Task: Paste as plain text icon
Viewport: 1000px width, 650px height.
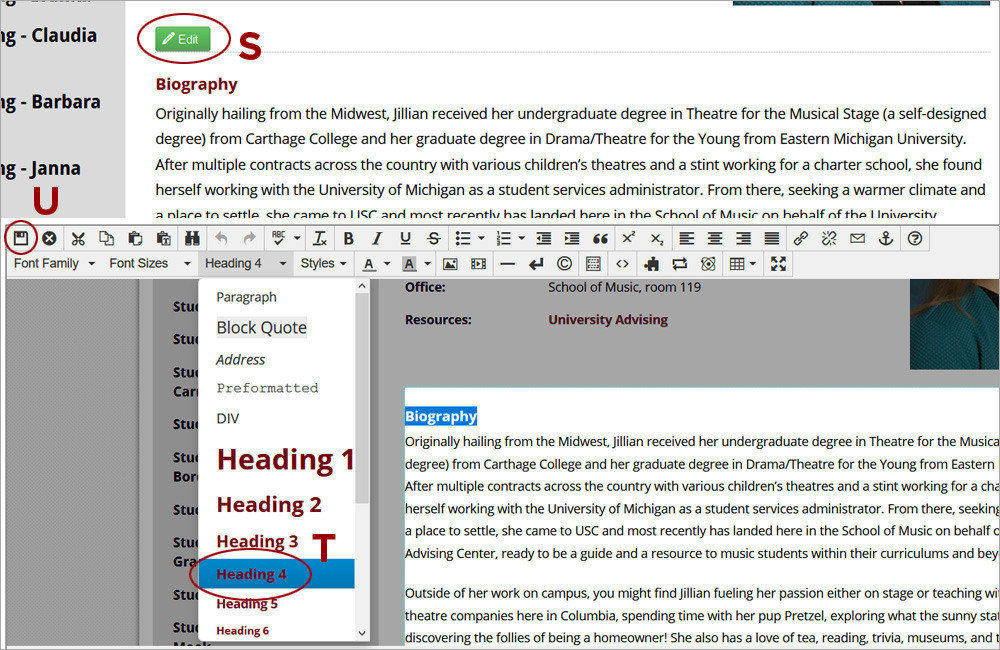Action: click(164, 239)
